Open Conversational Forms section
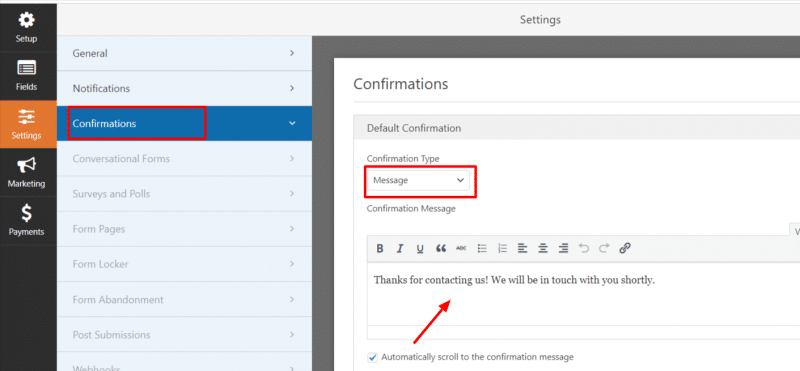The height and width of the screenshot is (371, 800). (184, 159)
